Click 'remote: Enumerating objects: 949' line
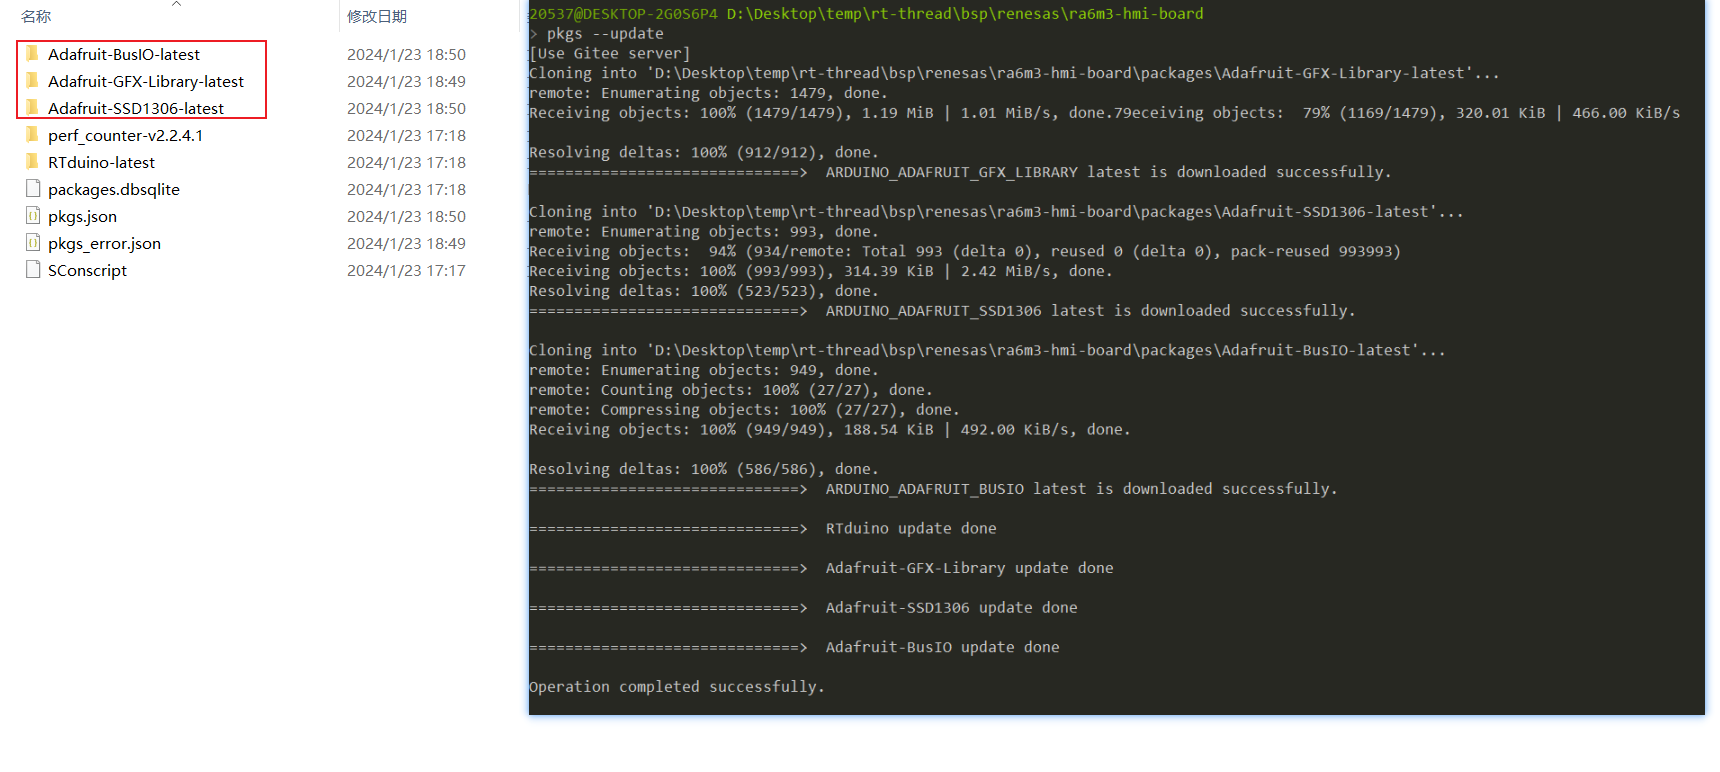Viewport: 1720px width, 772px height. (704, 370)
